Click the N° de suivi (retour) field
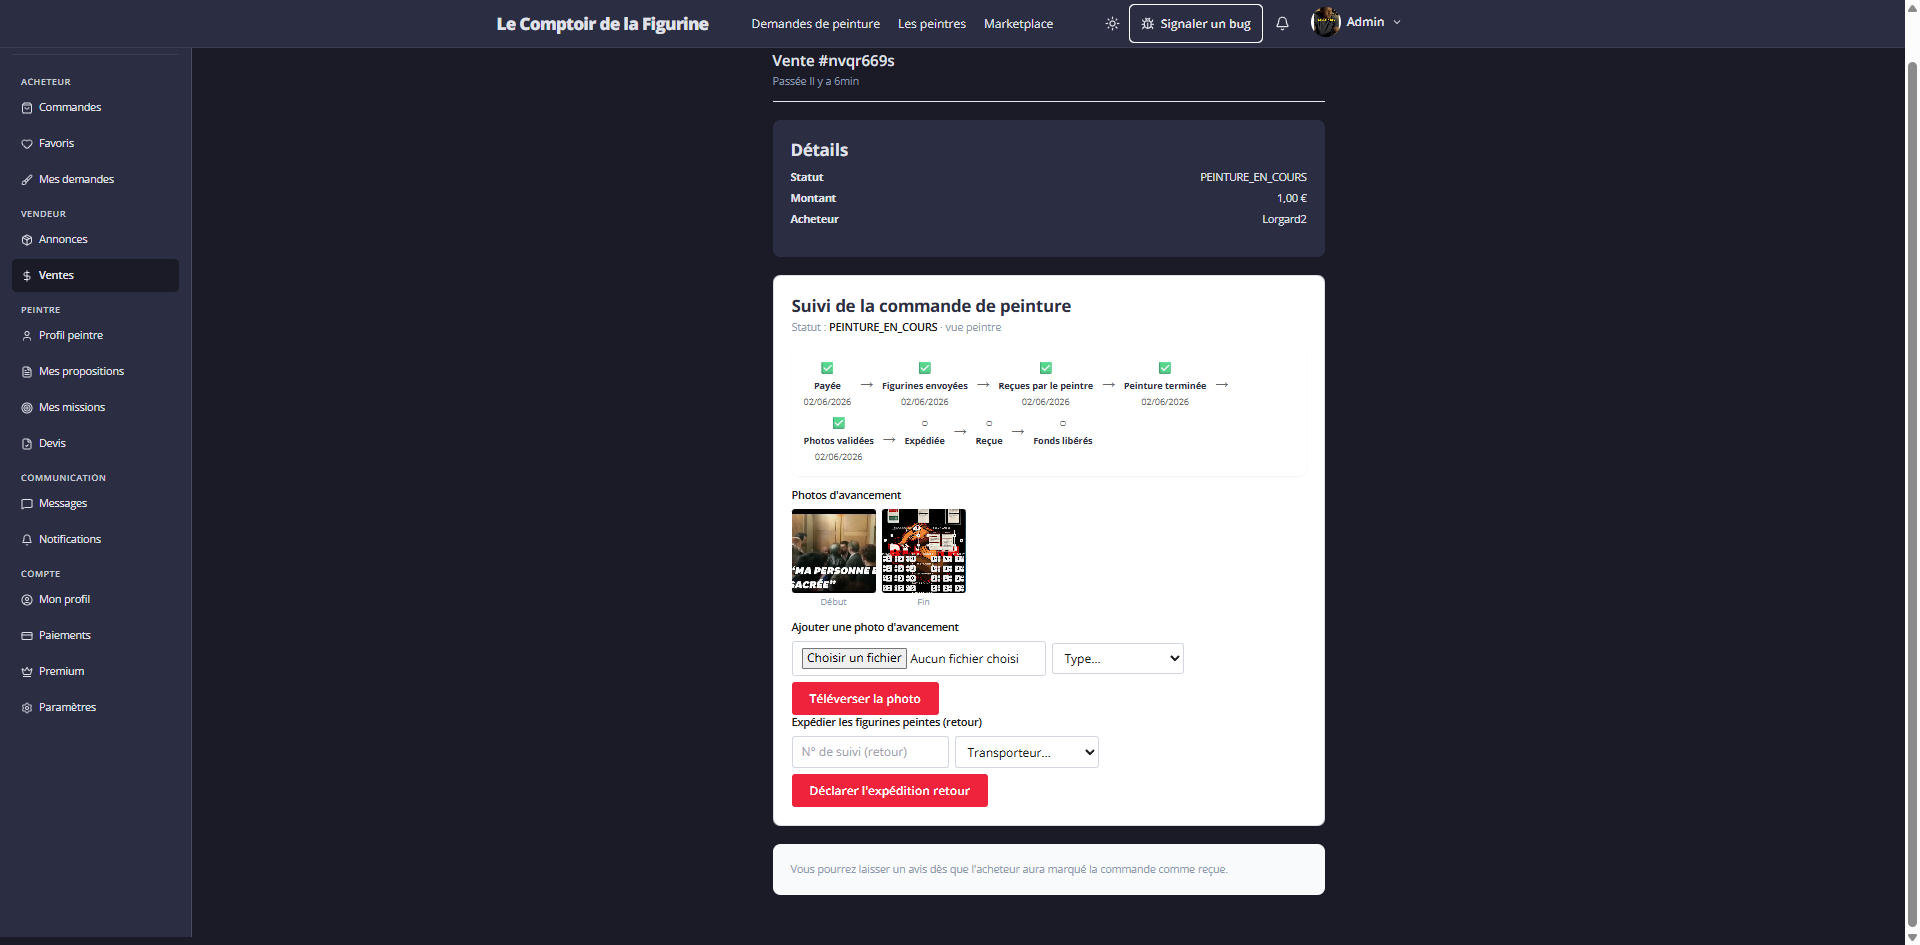Screen dimensions: 1920x945 coord(870,752)
